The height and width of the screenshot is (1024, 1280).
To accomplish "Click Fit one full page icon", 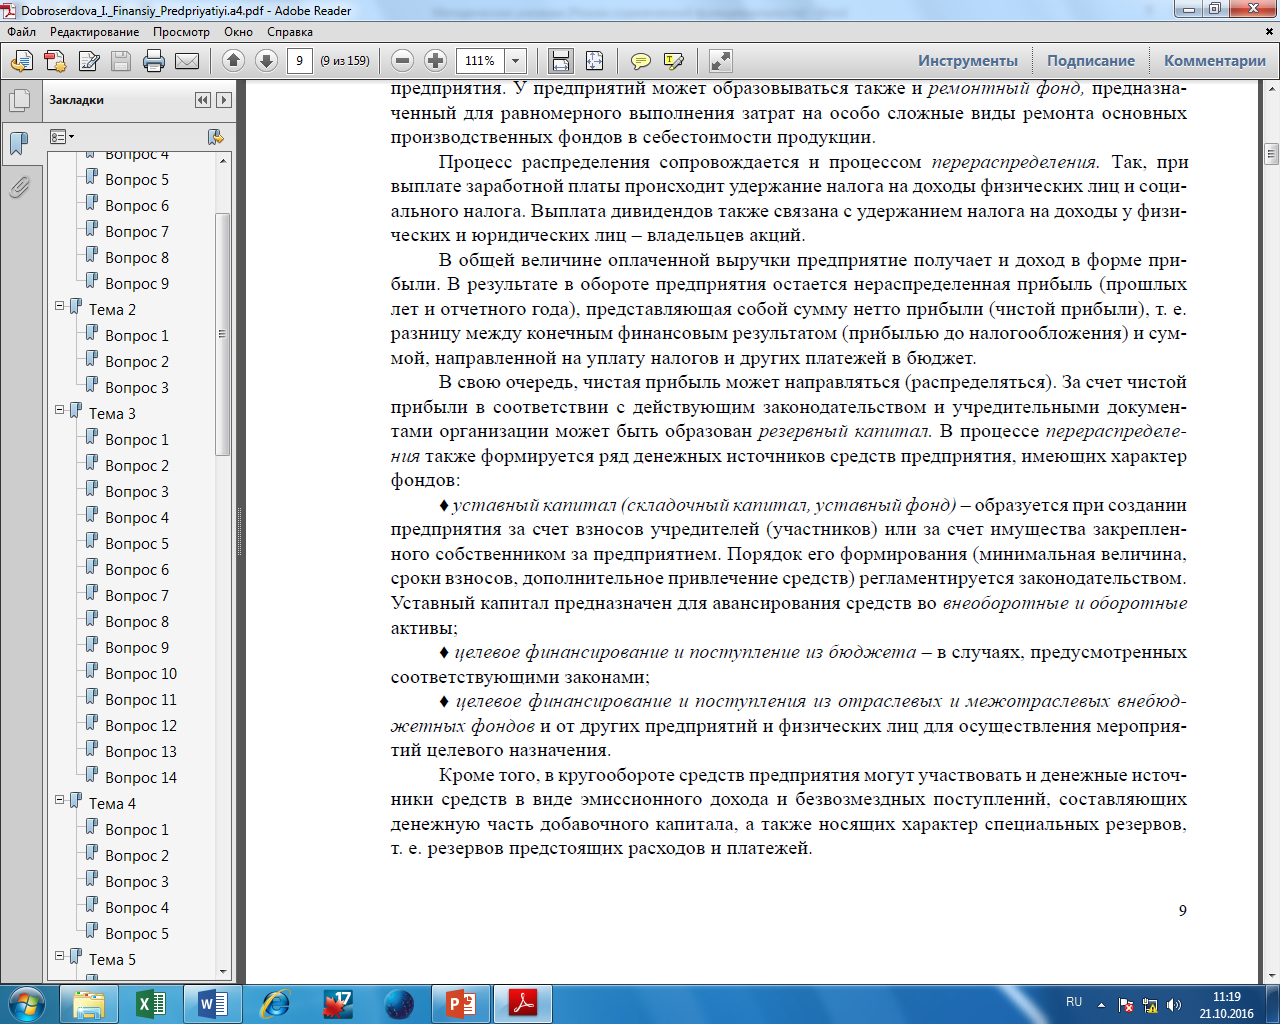I will coord(594,61).
